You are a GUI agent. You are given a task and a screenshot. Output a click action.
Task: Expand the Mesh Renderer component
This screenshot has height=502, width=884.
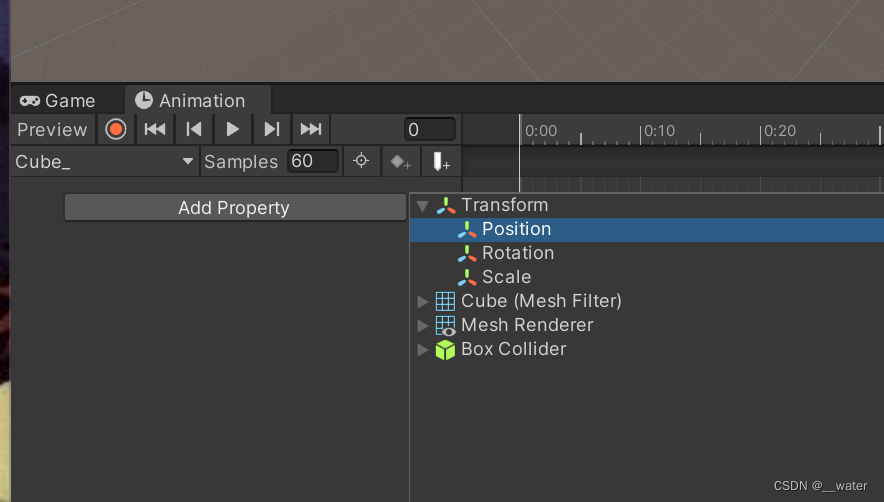(423, 325)
